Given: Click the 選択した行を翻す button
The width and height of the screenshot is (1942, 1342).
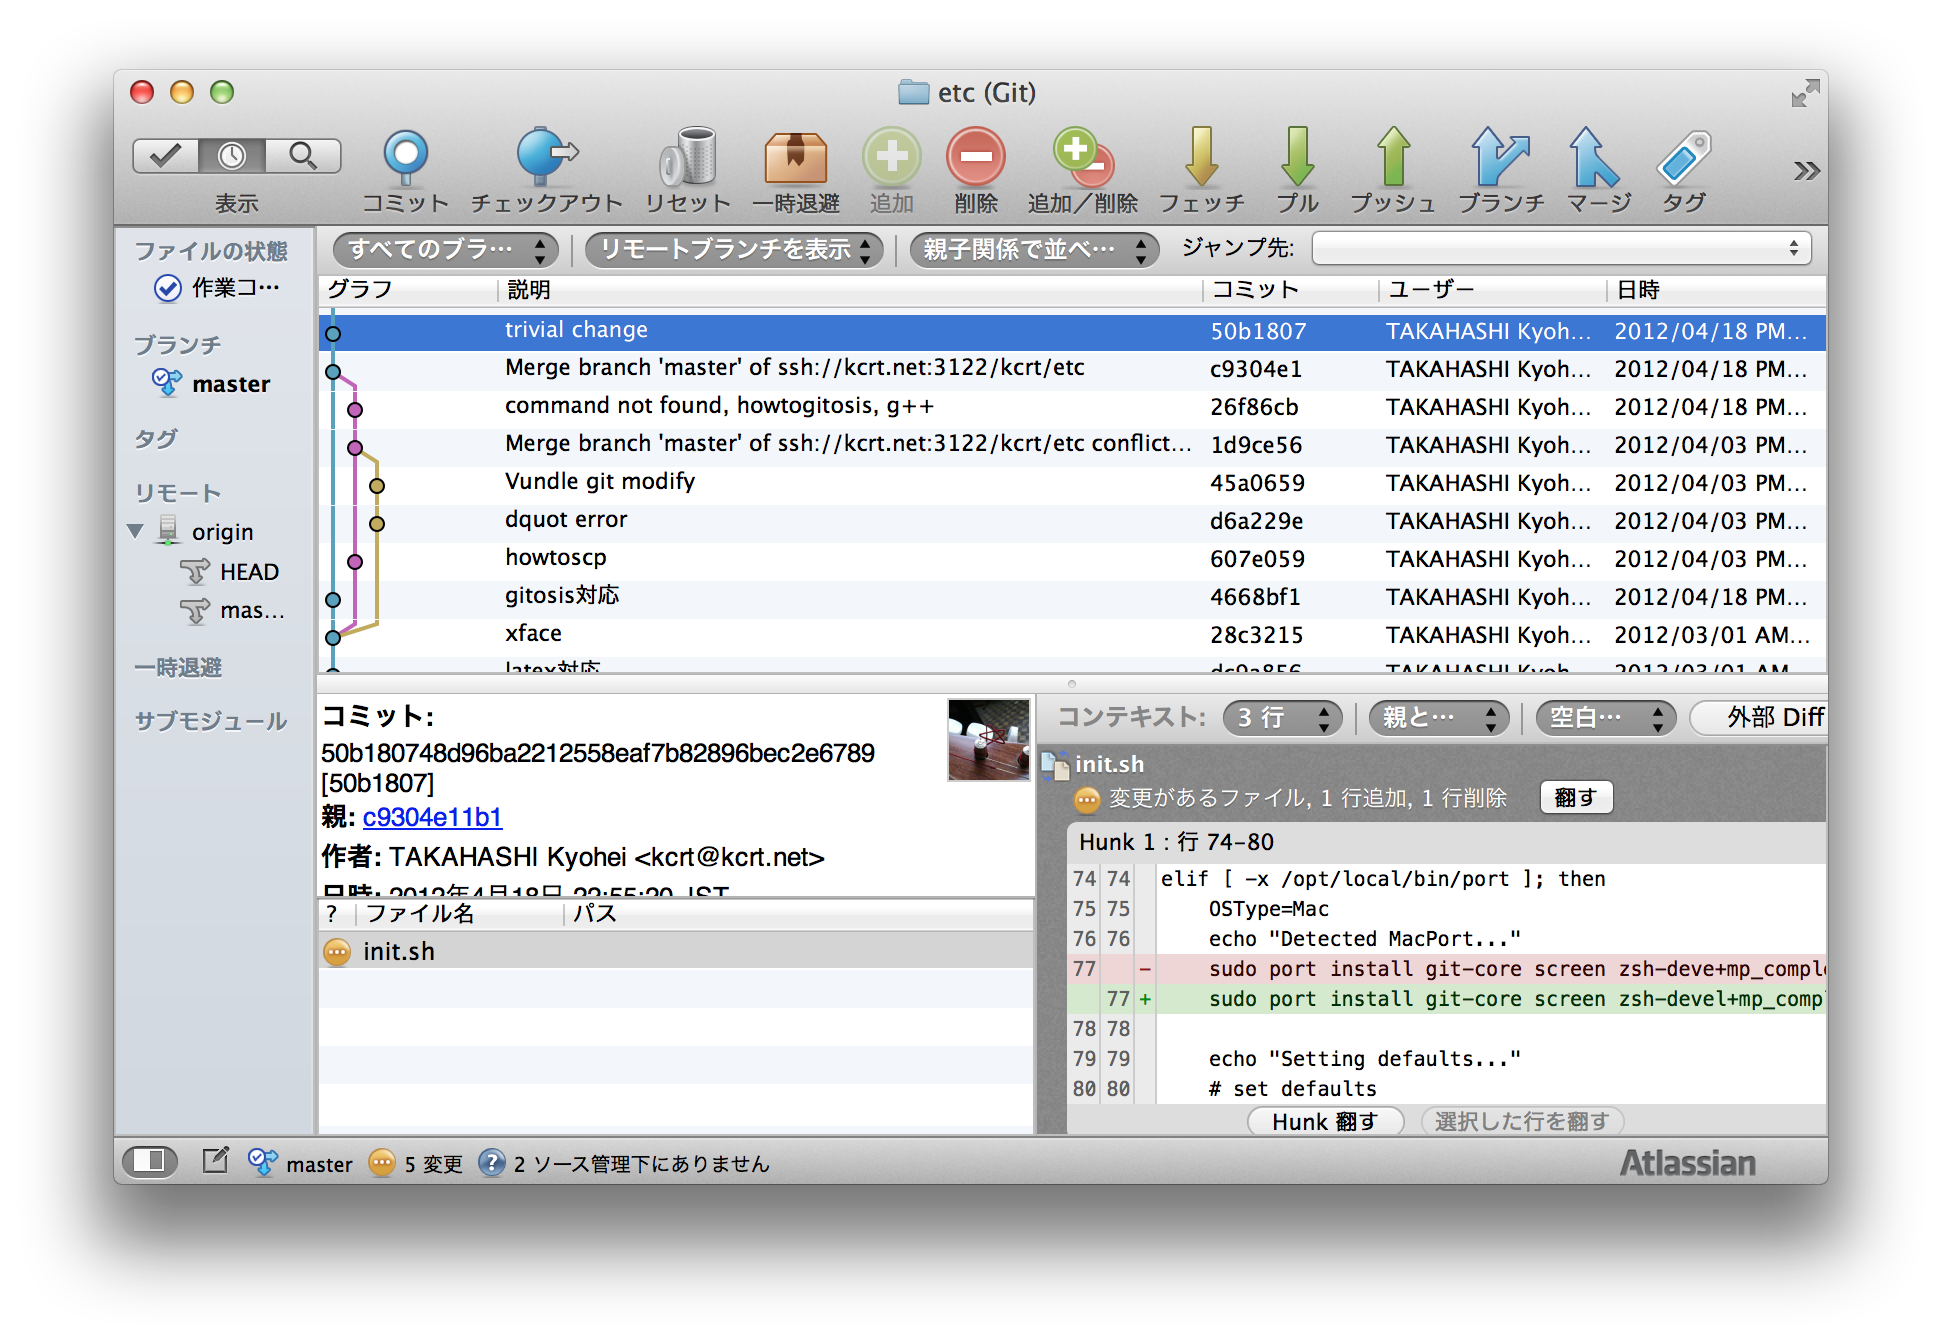Looking at the screenshot, I should pyautogui.click(x=1521, y=1122).
